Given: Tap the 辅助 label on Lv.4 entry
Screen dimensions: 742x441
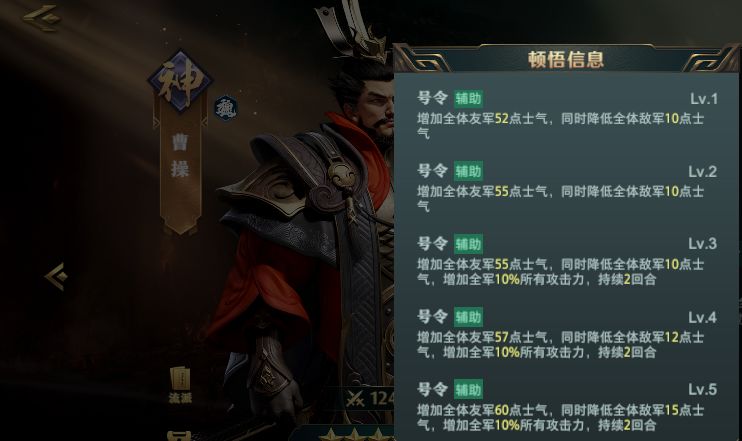Looking at the screenshot, I should (468, 317).
